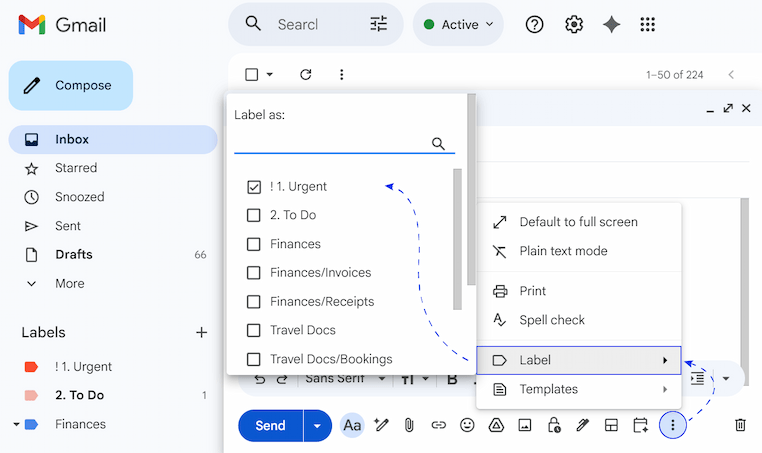This screenshot has width=762, height=453.
Task: Pop out compose window to full screen
Action: click(728, 108)
